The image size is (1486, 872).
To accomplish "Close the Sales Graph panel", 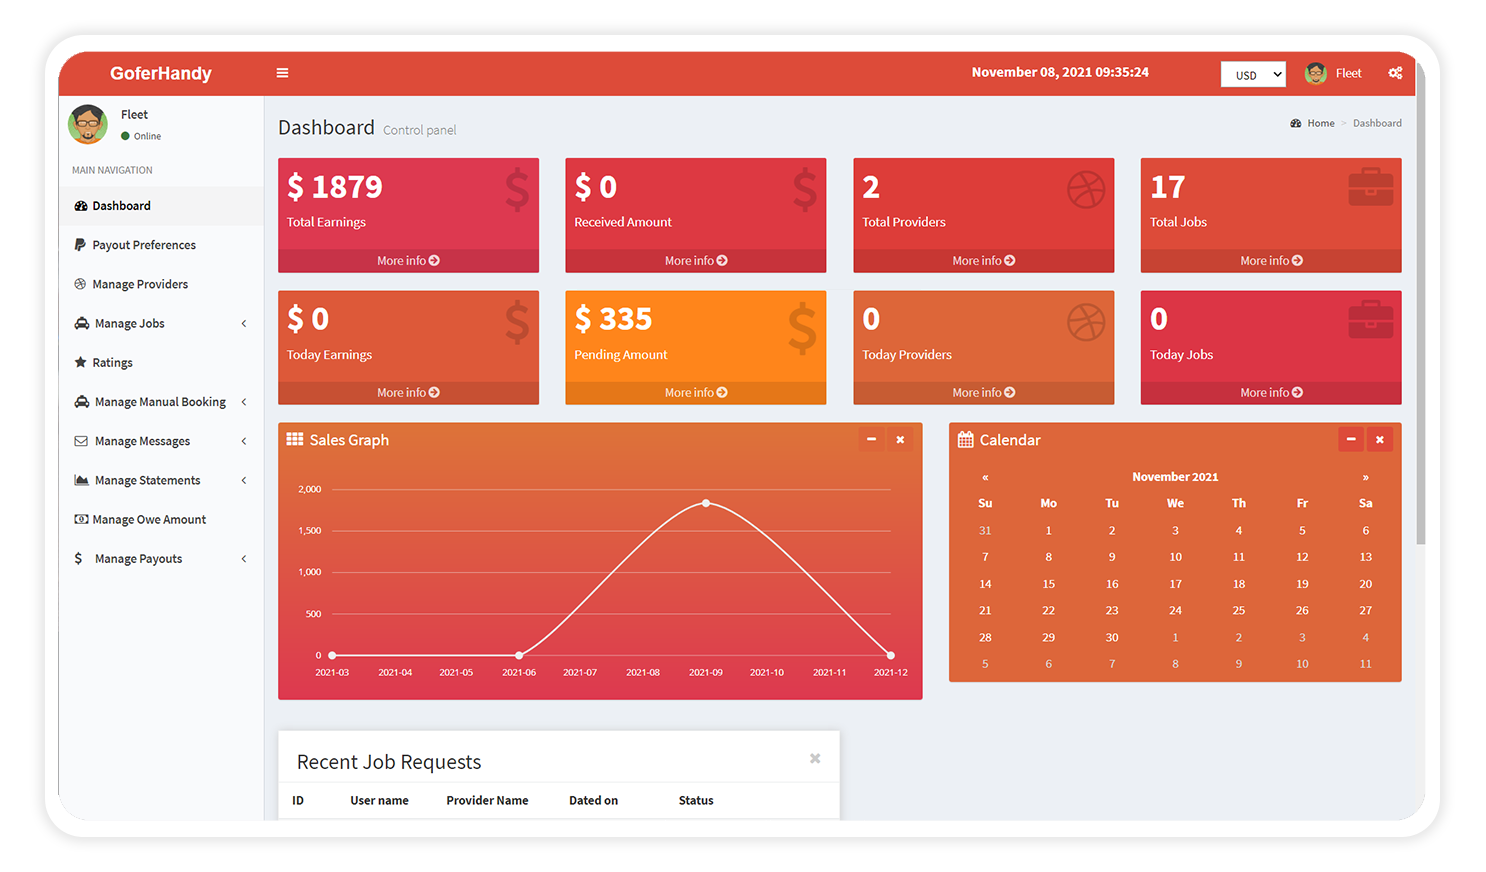I will (900, 439).
